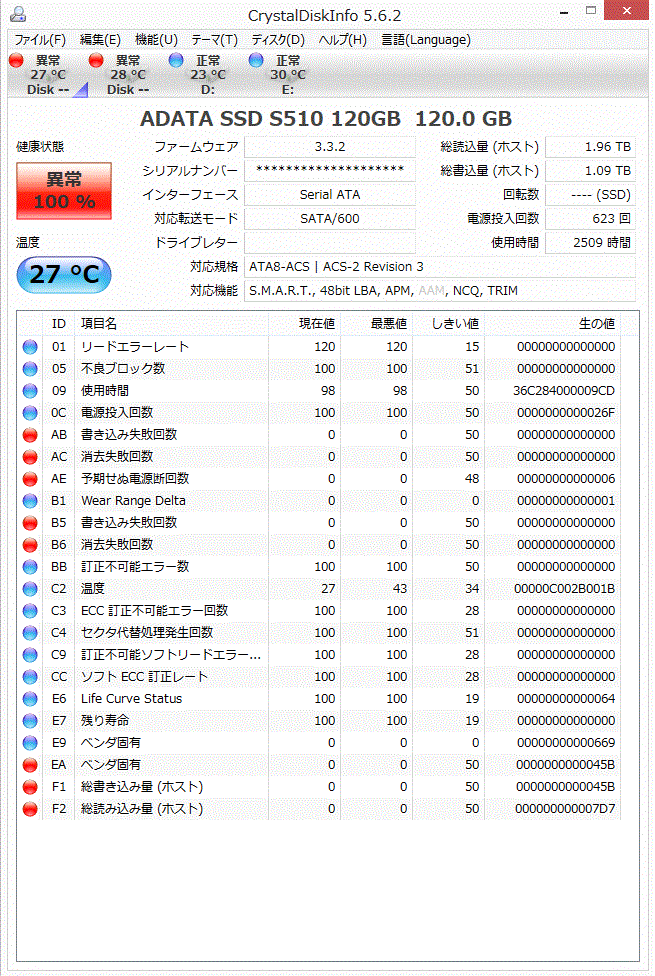Click the status orb for Wear Range Delta
Viewport: 655px width, 976px height.
point(30,501)
